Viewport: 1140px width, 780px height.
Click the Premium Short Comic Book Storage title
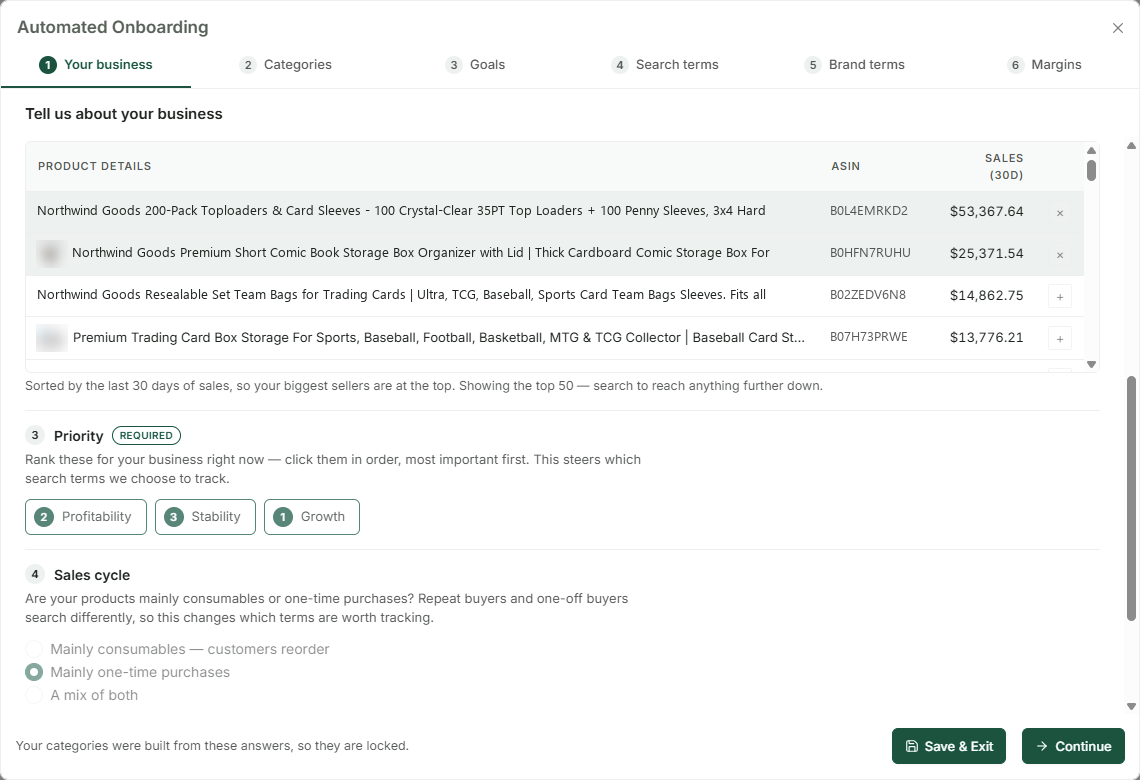click(421, 253)
